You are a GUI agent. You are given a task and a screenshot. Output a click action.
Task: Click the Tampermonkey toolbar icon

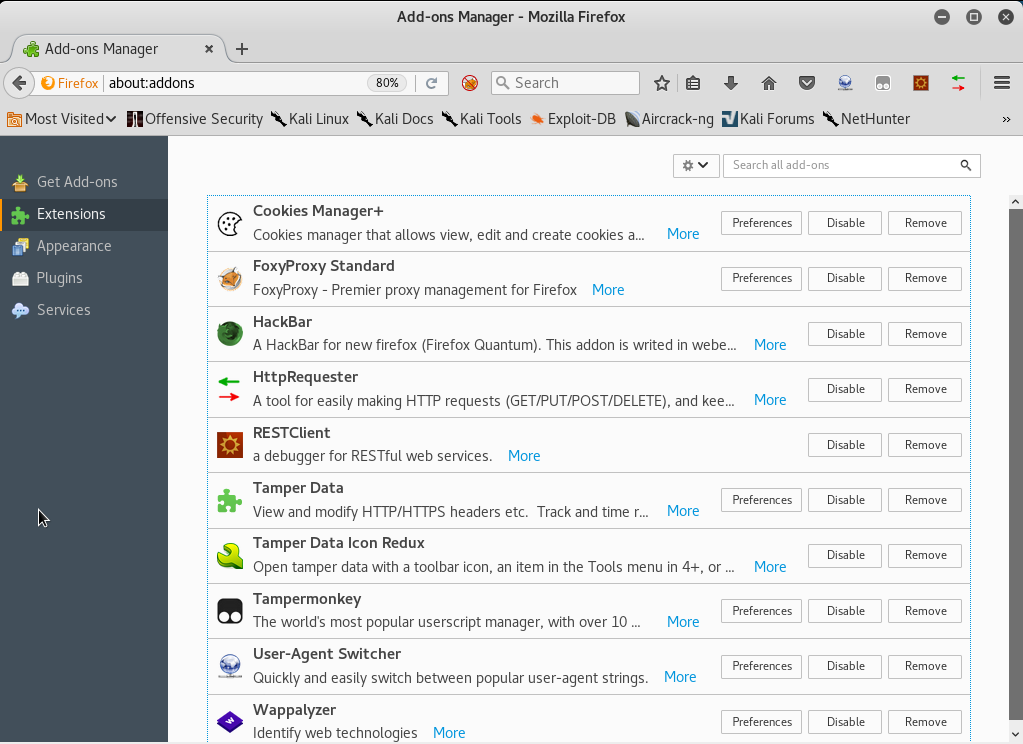click(883, 83)
